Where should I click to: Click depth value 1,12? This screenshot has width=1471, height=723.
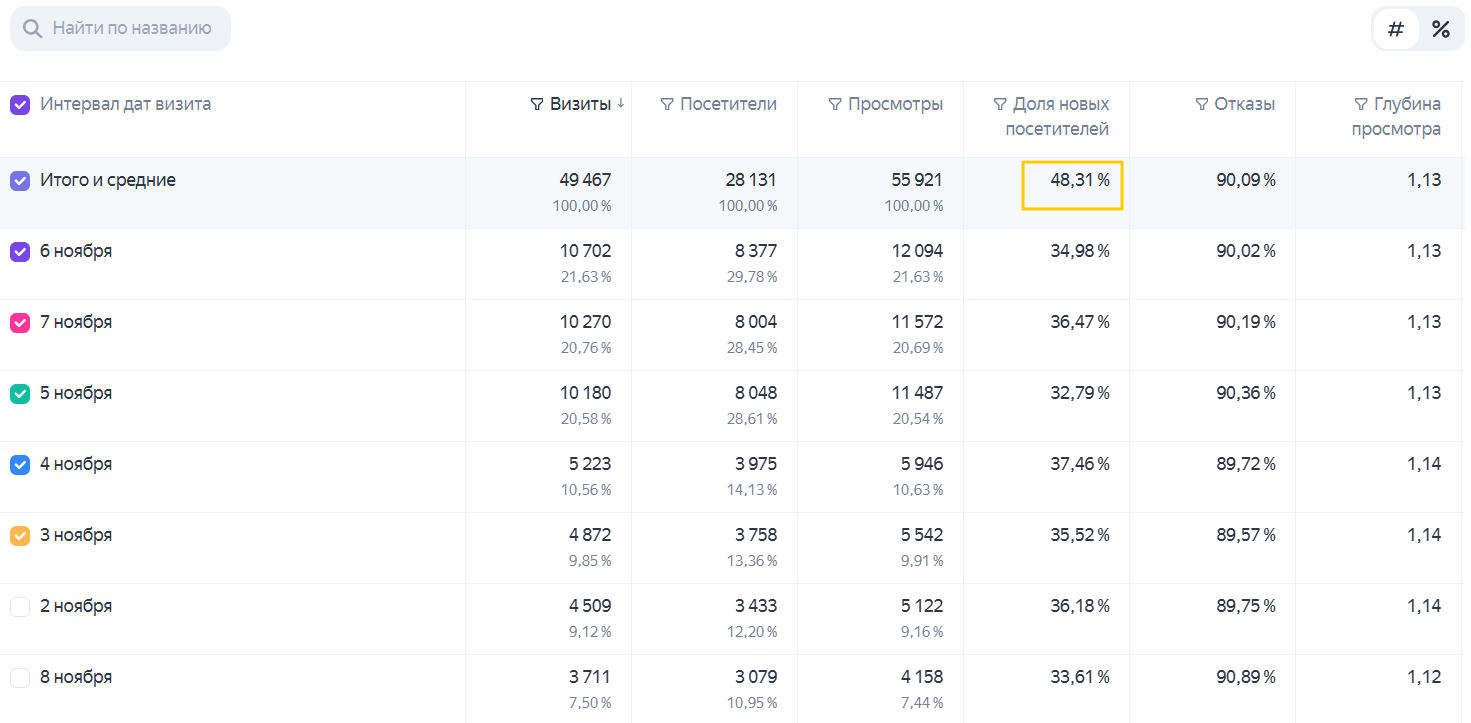click(1424, 677)
